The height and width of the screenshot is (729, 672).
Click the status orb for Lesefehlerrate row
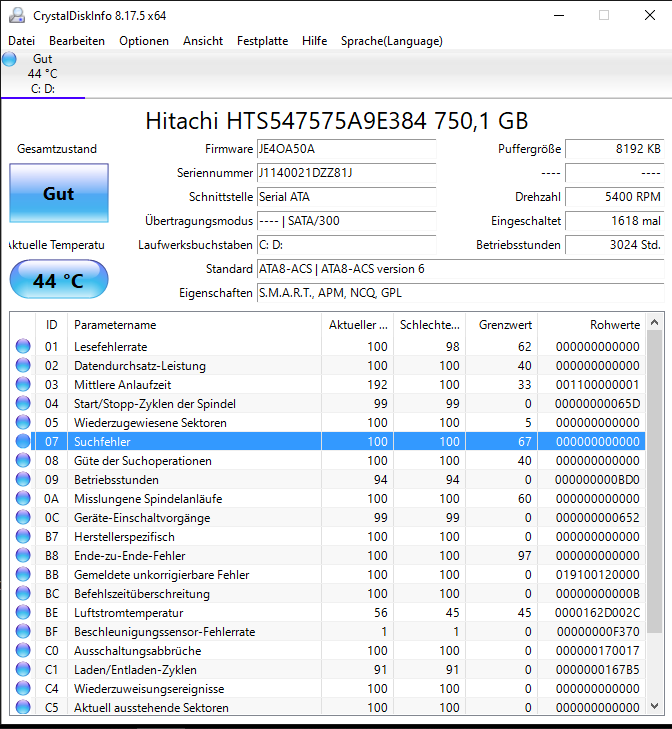[23, 346]
